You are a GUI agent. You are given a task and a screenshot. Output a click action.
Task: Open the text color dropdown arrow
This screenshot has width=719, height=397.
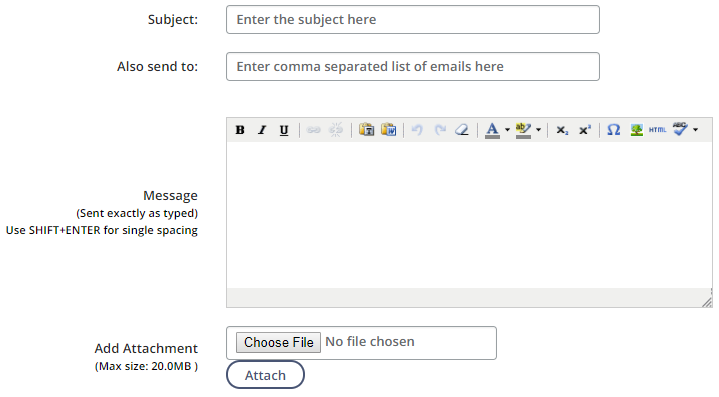click(507, 130)
